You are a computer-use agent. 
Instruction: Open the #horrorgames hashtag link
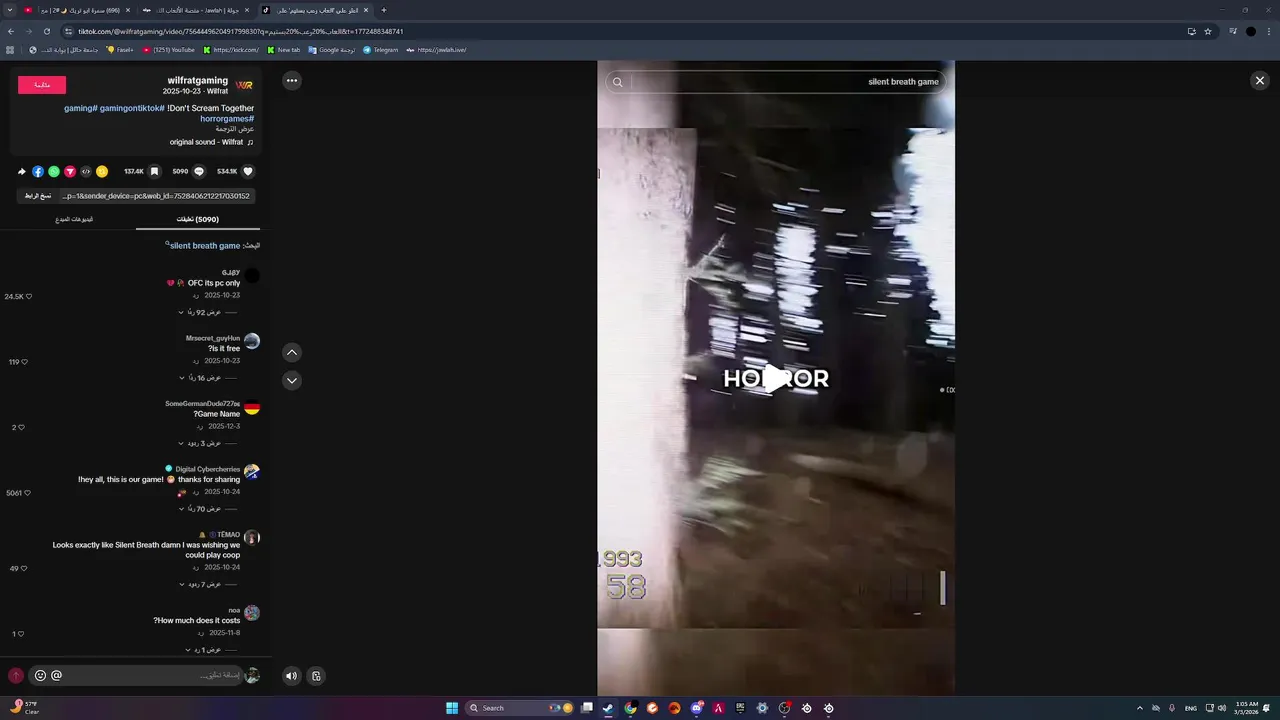tap(227, 118)
